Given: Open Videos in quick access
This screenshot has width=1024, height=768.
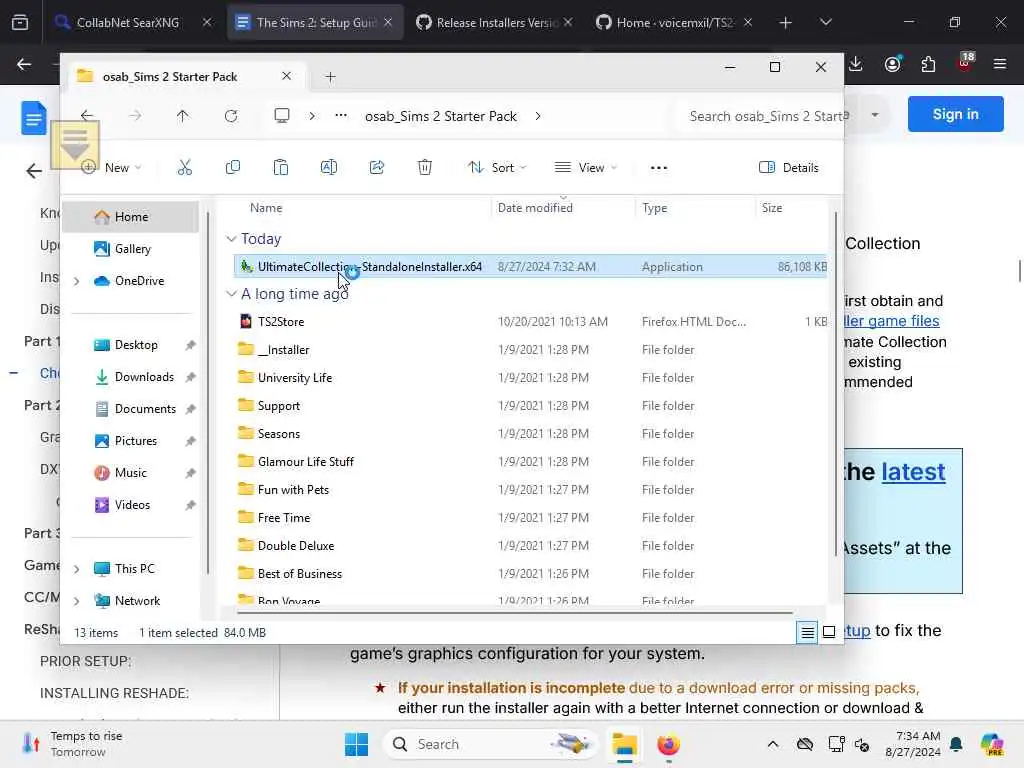Looking at the screenshot, I should coord(135,505).
